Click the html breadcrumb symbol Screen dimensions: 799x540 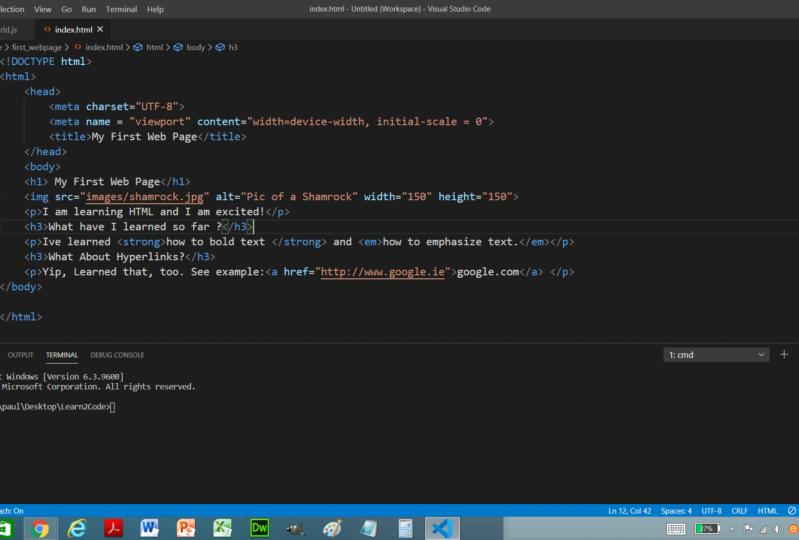click(x=154, y=47)
